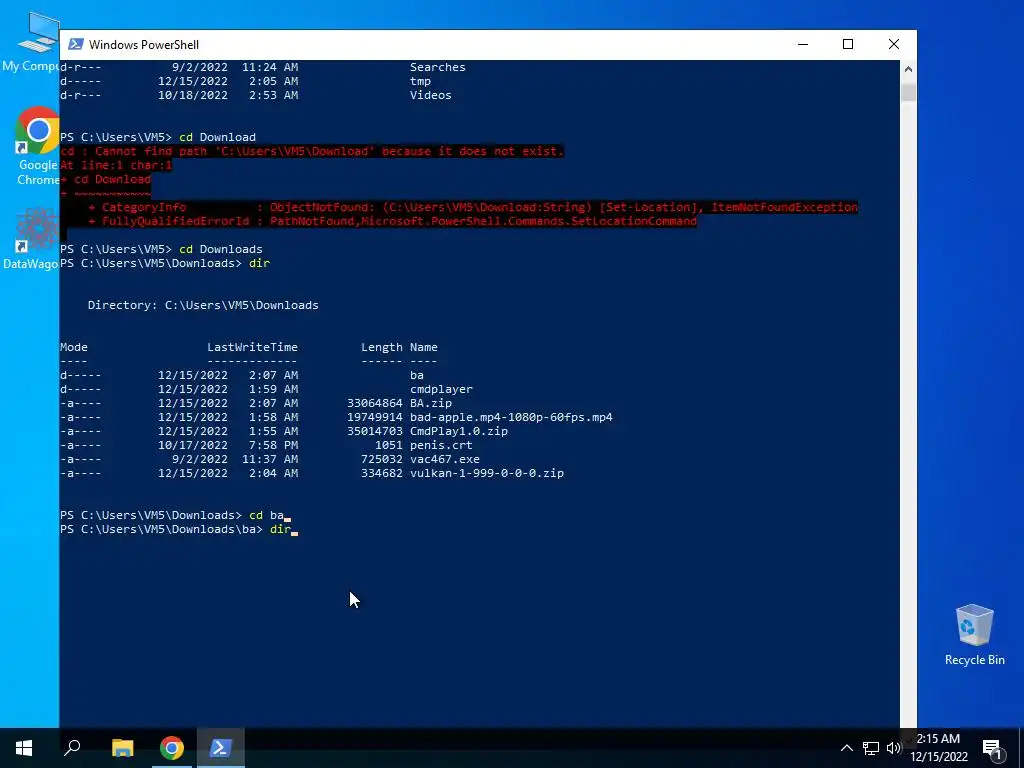Viewport: 1024px width, 768px height.
Task: Click the Mode column header
Action: tap(74, 347)
